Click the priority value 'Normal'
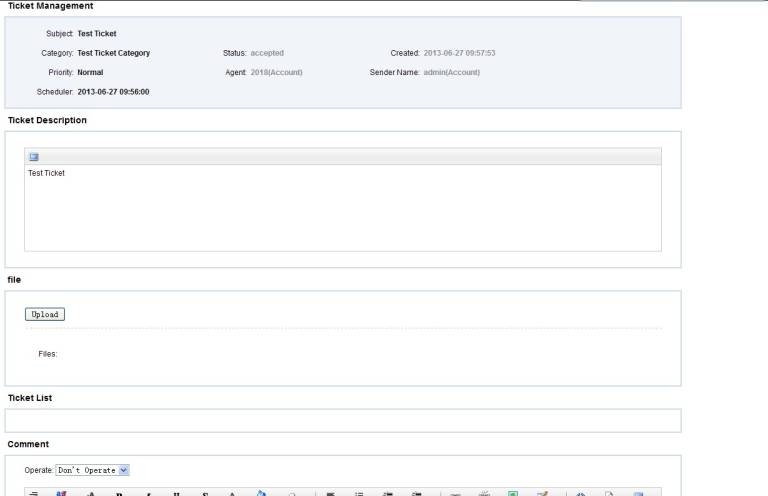 pos(90,72)
